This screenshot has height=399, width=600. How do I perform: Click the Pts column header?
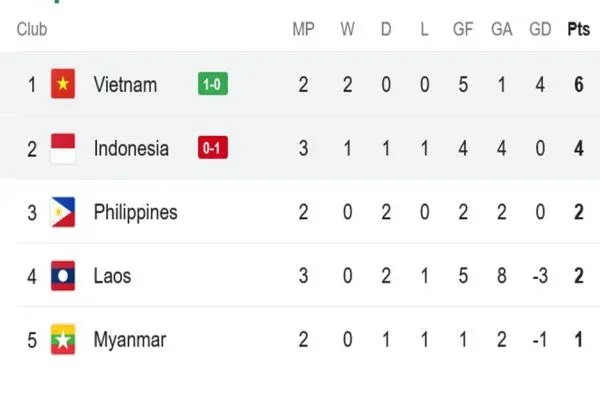tap(579, 29)
